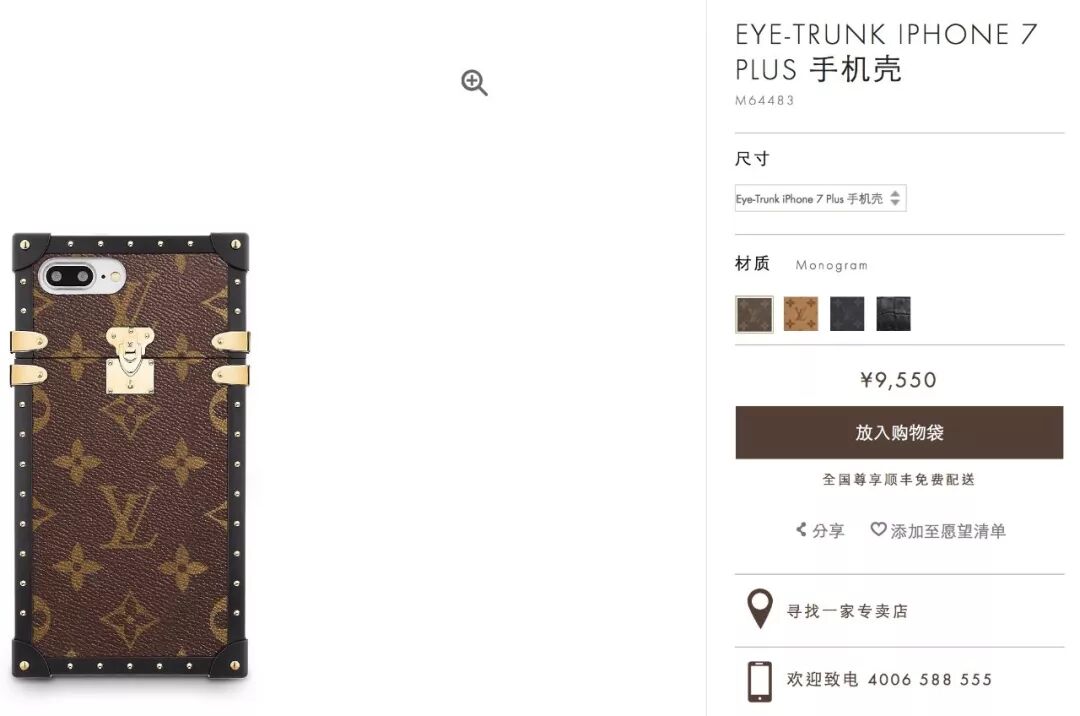The height and width of the screenshot is (716, 1080).
Task: Select the dark Monogram Eclipse swatch
Action: click(847, 314)
